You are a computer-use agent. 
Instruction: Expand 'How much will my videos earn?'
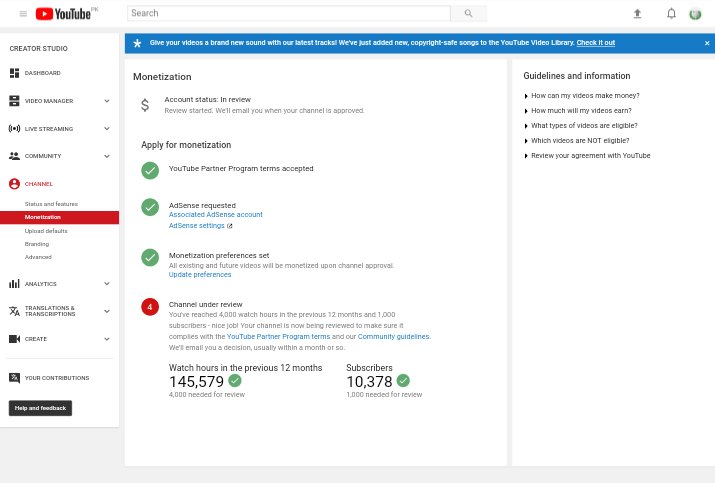click(578, 111)
